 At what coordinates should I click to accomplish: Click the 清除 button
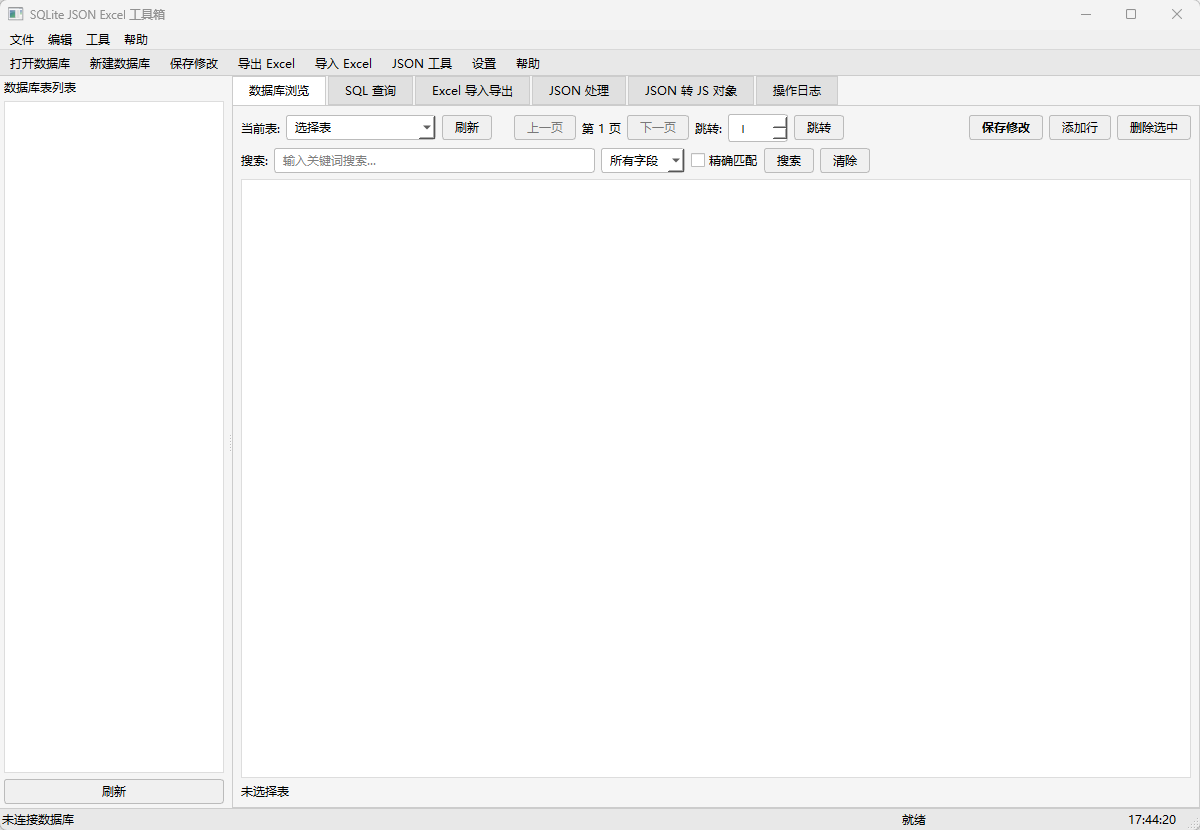click(845, 160)
